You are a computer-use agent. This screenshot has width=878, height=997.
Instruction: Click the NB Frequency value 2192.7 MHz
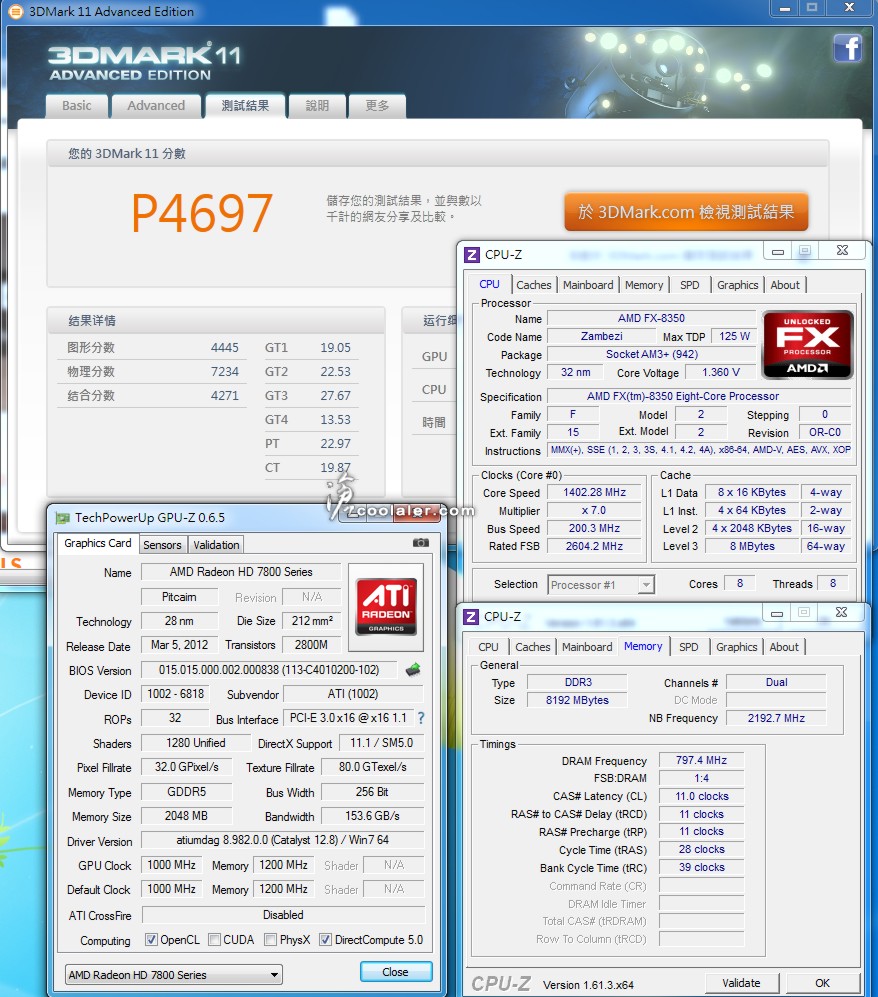tap(776, 718)
